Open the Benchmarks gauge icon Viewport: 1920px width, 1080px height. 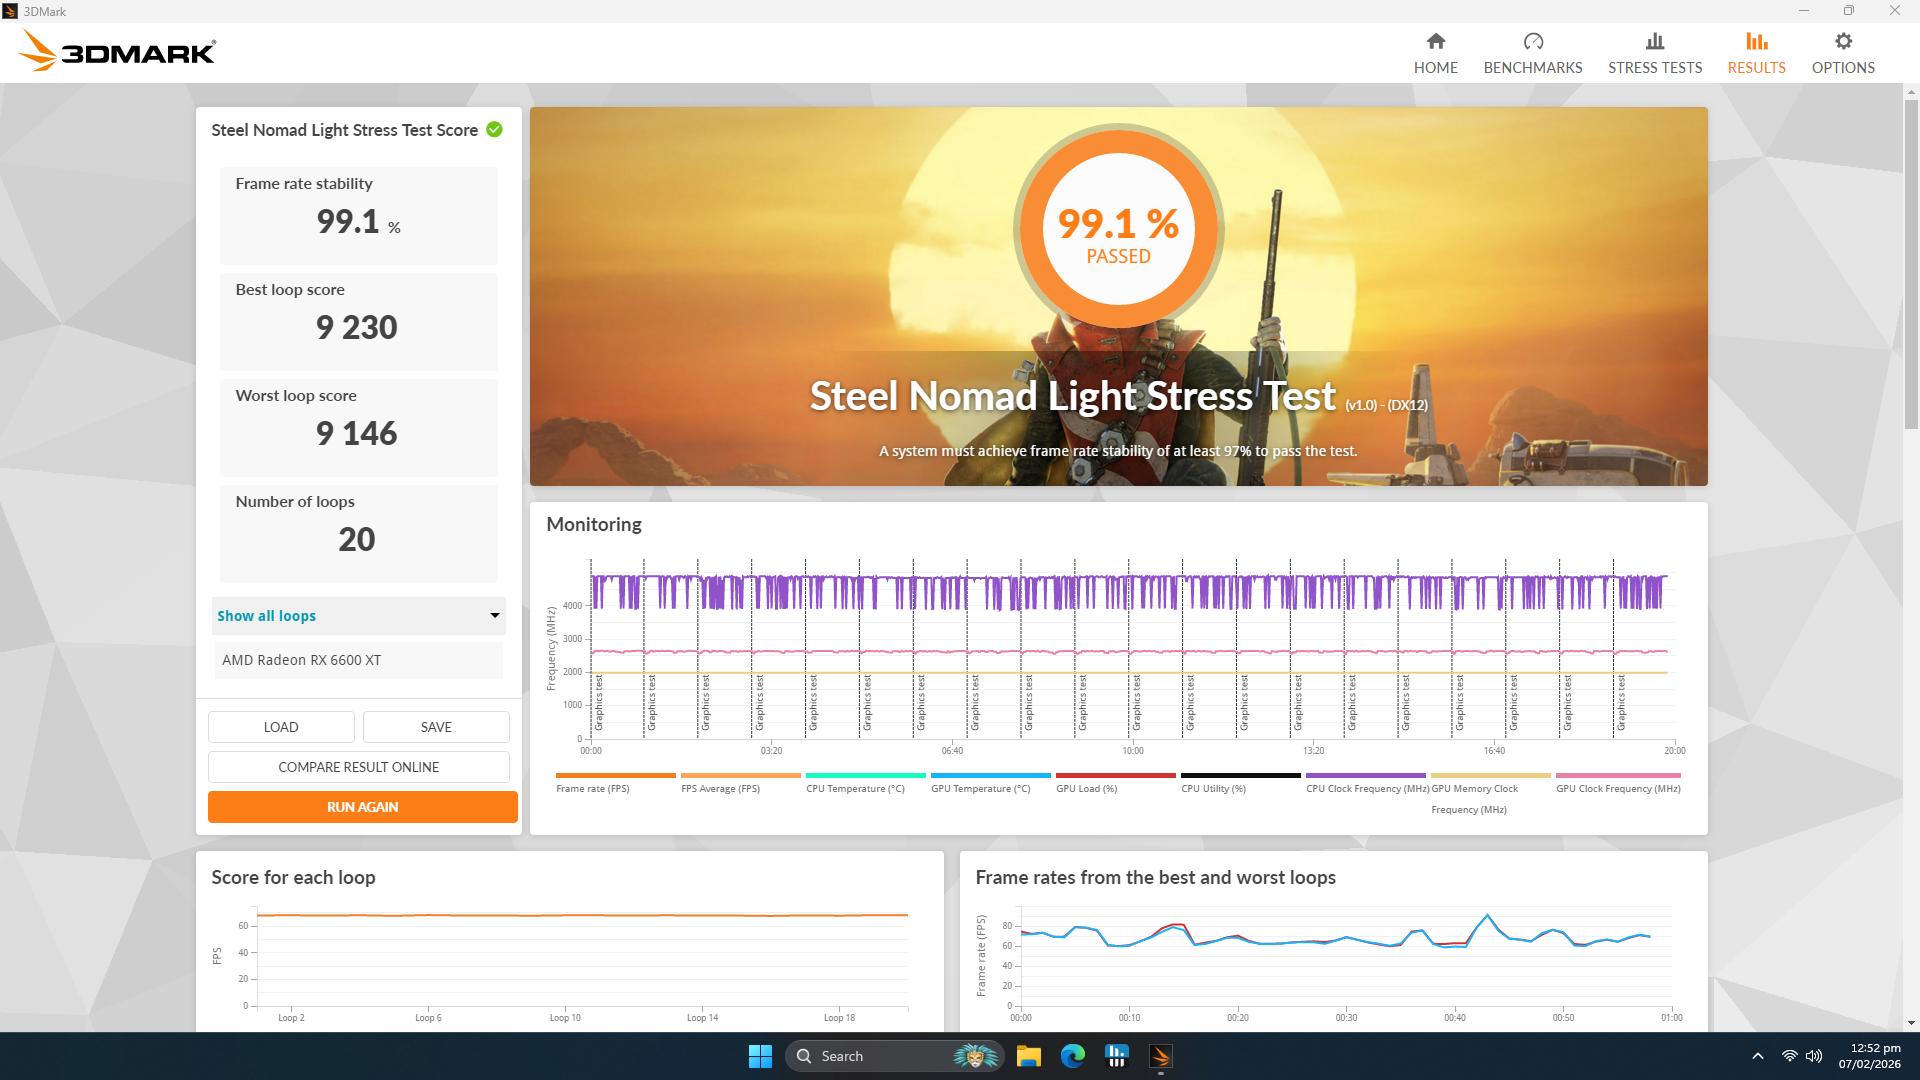click(x=1533, y=41)
